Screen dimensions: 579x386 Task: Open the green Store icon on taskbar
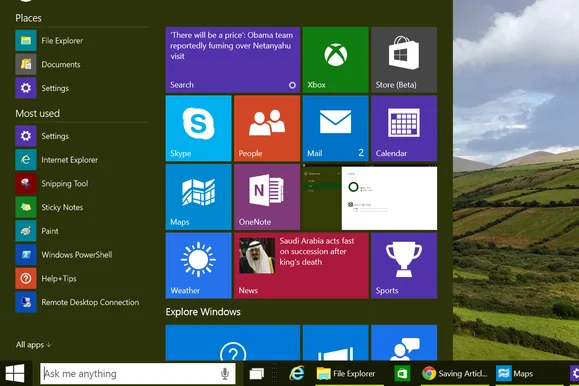pyautogui.click(x=402, y=373)
